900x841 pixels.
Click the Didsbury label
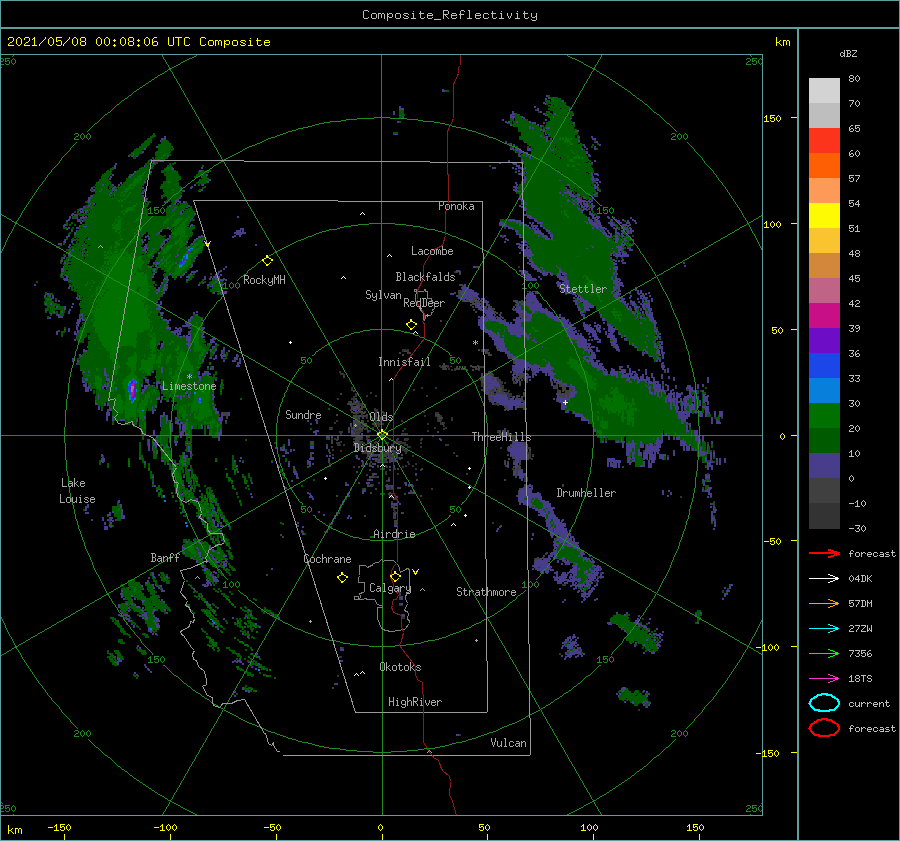click(x=378, y=448)
